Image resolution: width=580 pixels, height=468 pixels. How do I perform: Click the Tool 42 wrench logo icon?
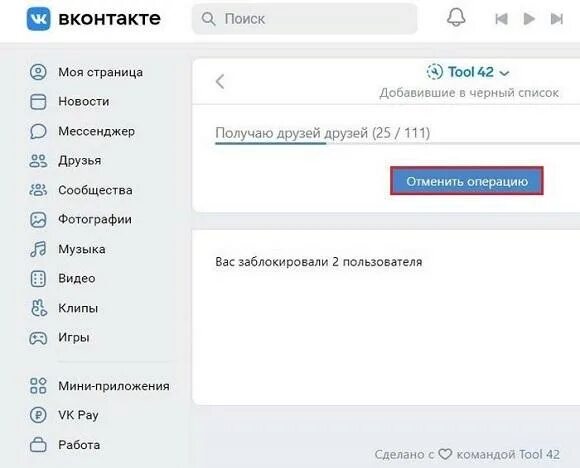coord(434,72)
